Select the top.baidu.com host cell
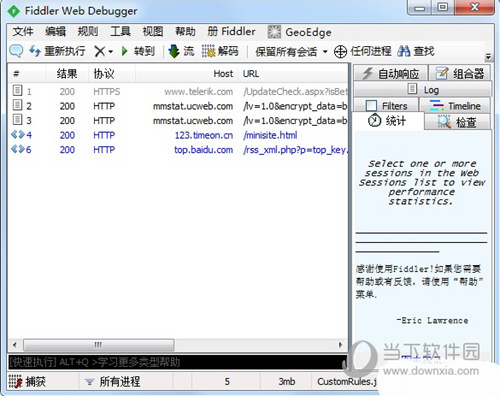This screenshot has width=500, height=396. point(204,150)
